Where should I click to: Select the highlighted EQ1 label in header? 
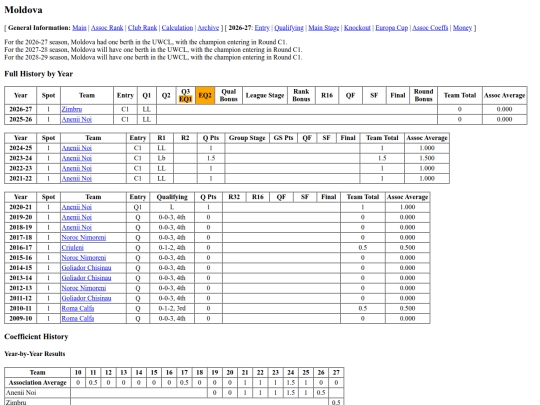tap(185, 99)
